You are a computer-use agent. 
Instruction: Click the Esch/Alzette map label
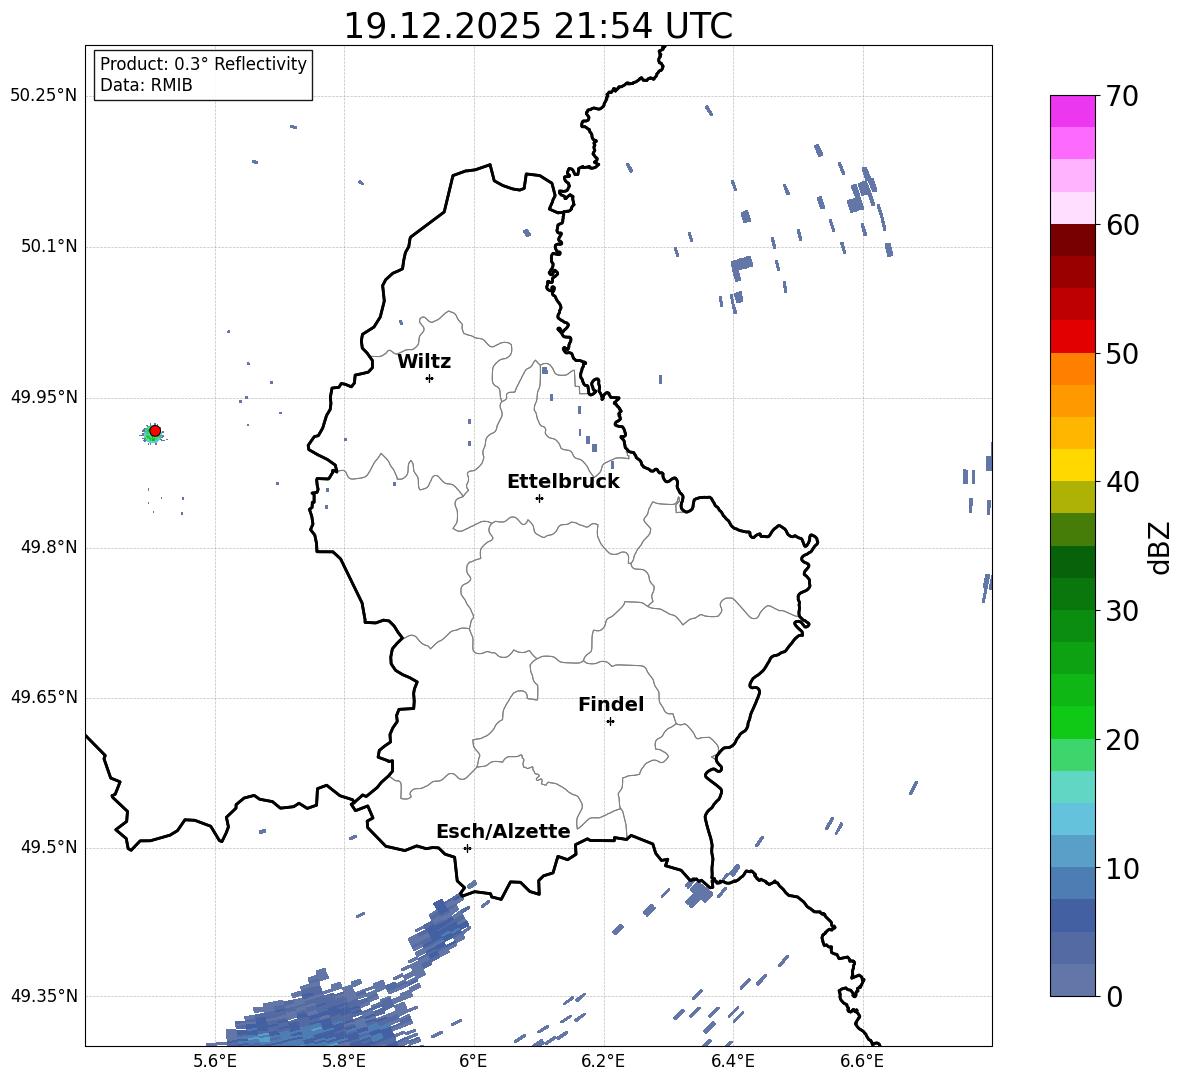click(503, 832)
